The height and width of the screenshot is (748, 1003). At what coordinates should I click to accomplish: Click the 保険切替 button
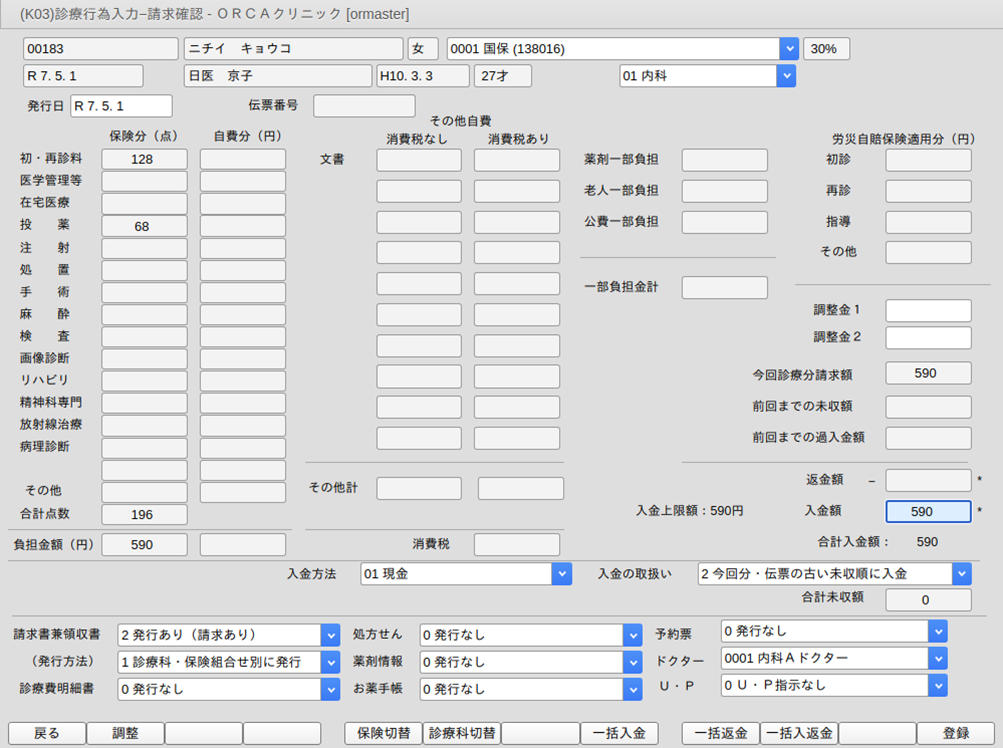pos(383,733)
